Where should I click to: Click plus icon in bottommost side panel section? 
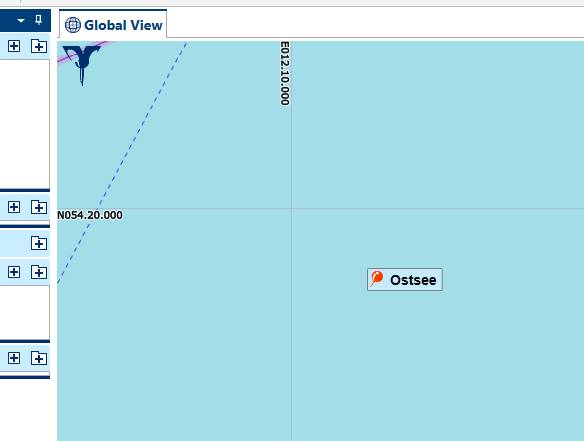pos(14,358)
